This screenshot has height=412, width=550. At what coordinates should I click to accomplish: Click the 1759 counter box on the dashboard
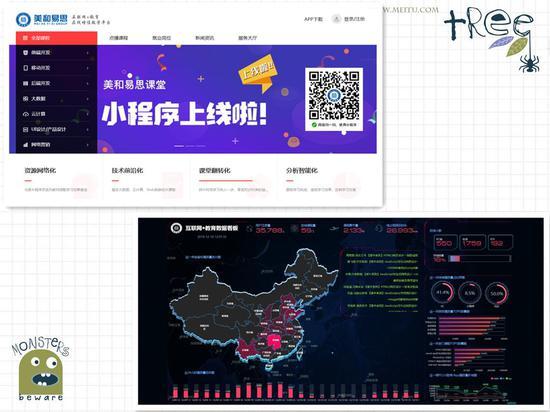point(472,242)
